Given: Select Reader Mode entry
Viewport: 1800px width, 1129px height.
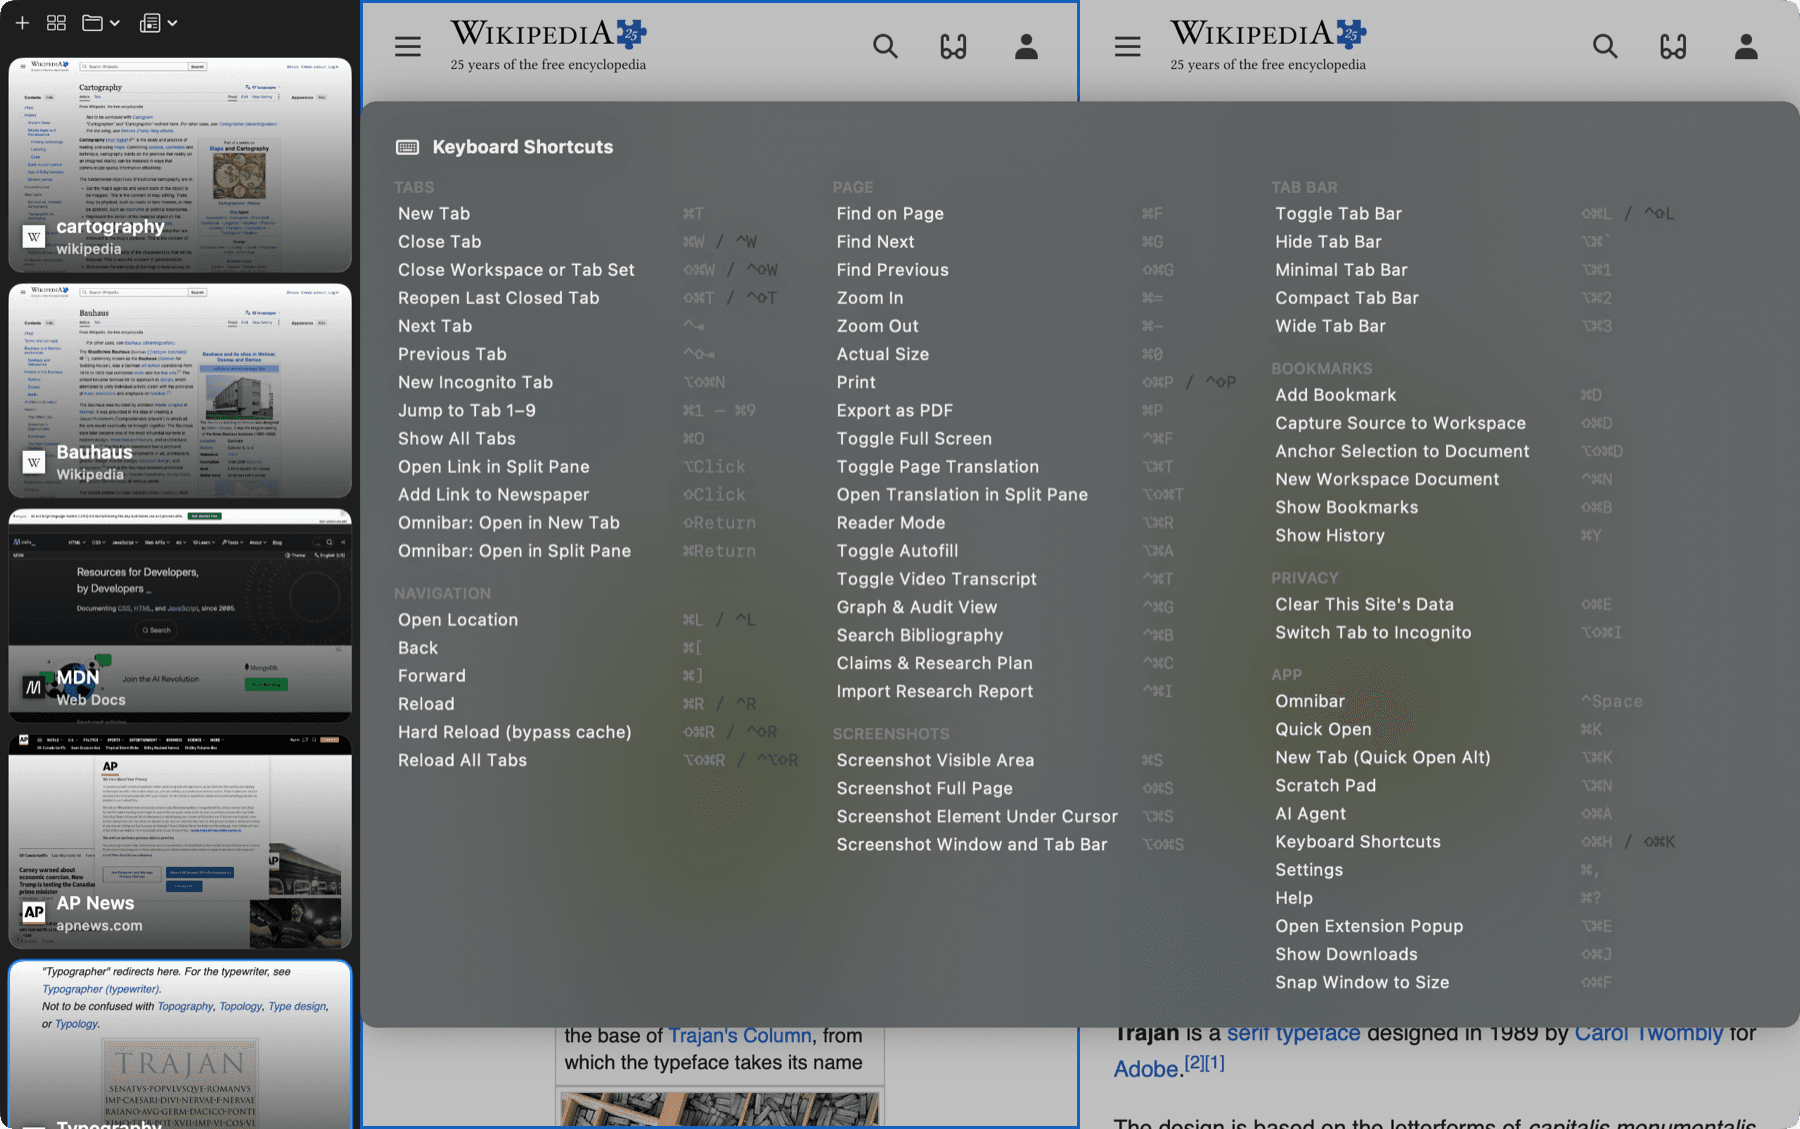Looking at the screenshot, I should point(1036,522).
